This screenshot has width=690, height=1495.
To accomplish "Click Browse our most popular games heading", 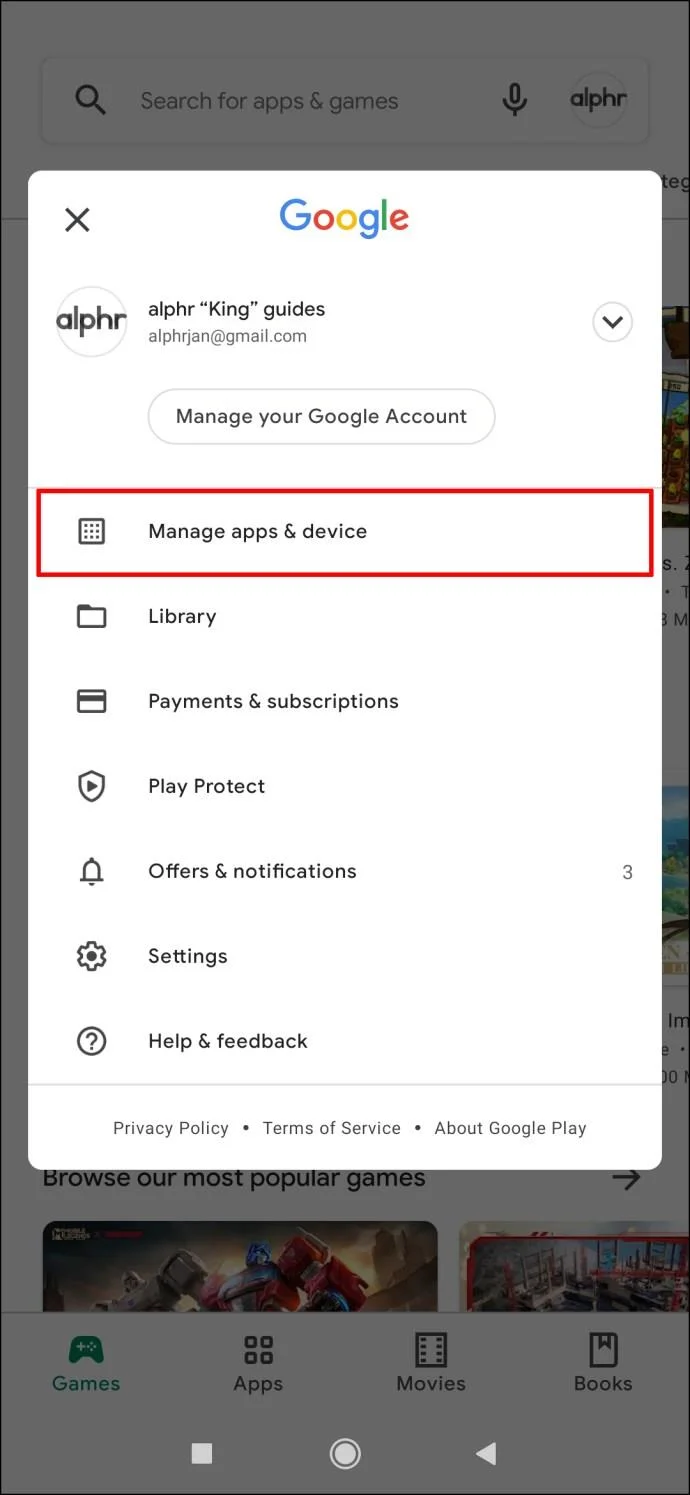I will pyautogui.click(x=234, y=1178).
